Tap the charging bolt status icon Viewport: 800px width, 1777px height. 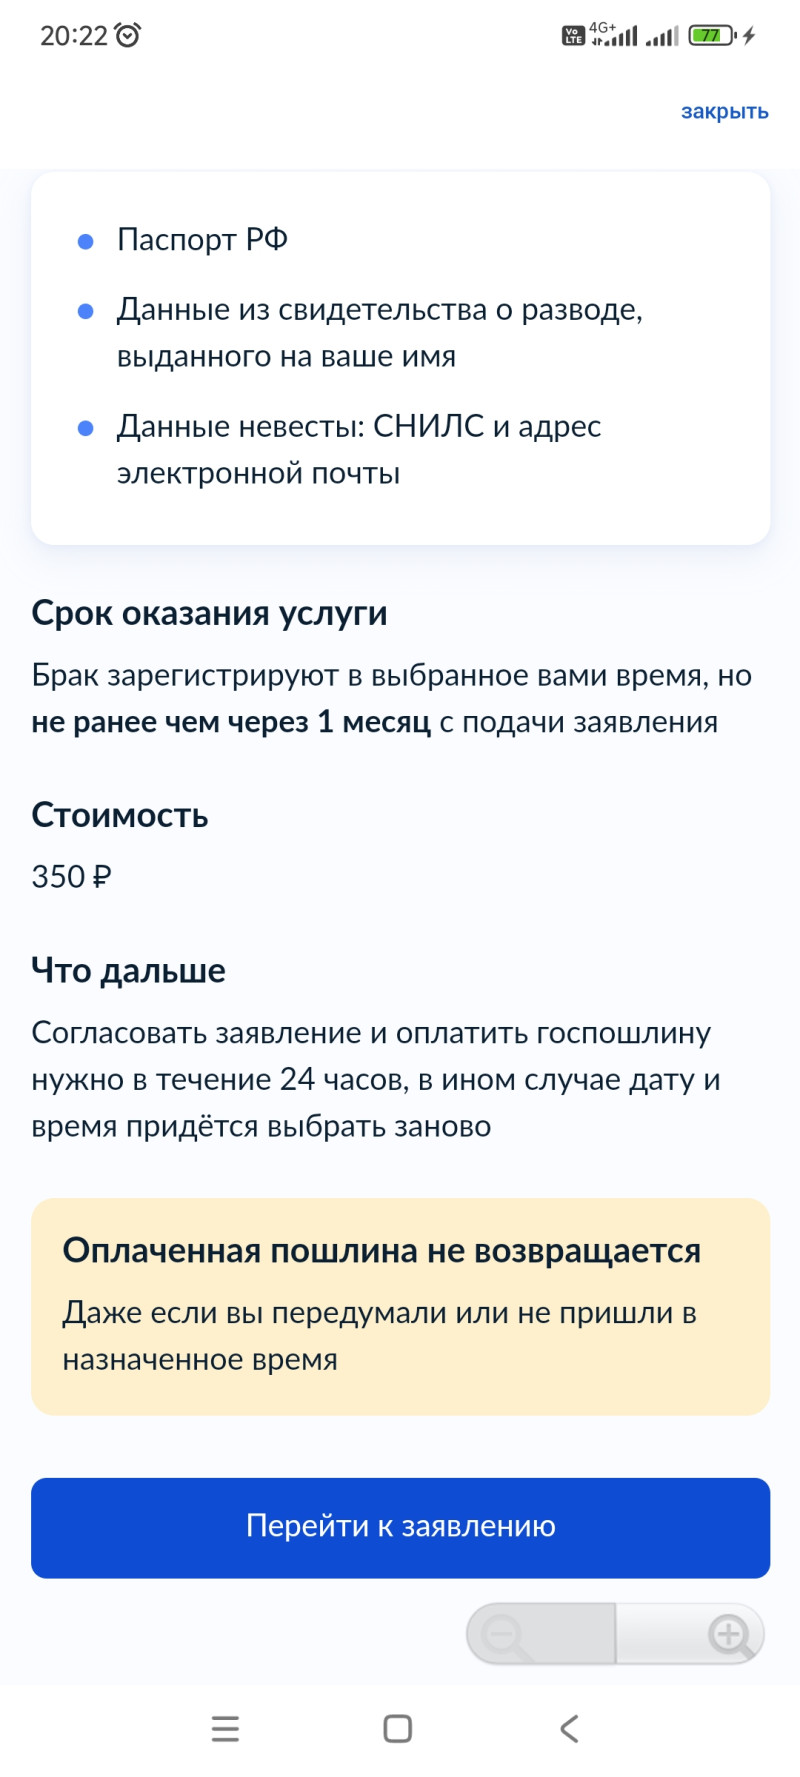pos(749,36)
